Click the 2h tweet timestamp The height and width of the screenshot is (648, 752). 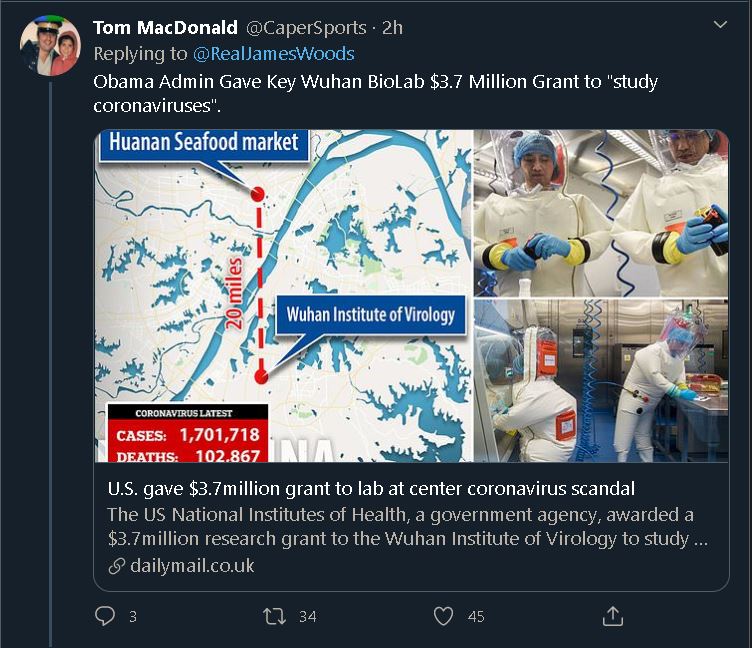tap(391, 27)
